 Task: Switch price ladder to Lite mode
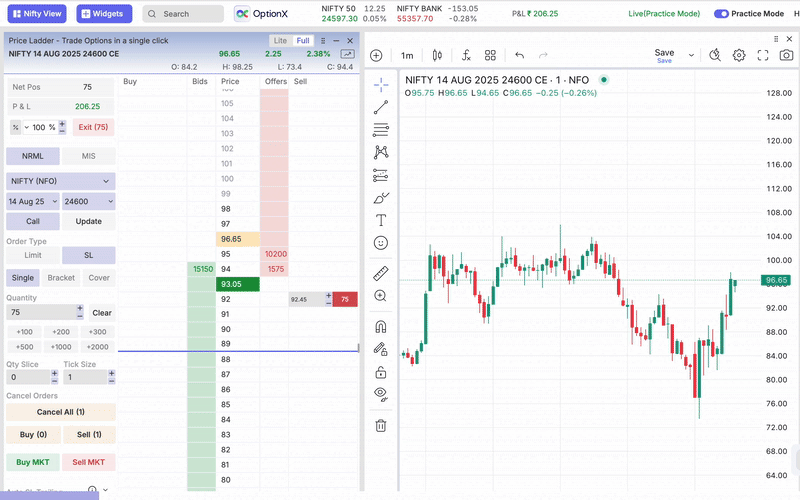pyautogui.click(x=280, y=40)
